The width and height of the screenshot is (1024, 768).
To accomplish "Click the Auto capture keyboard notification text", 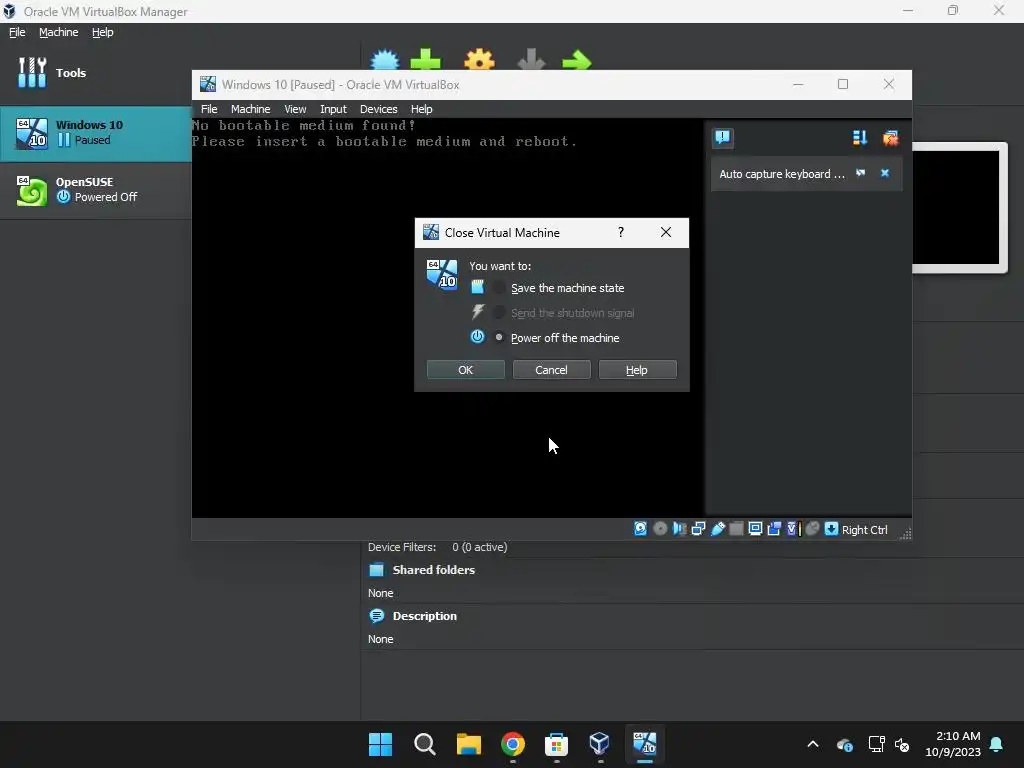I will [782, 174].
